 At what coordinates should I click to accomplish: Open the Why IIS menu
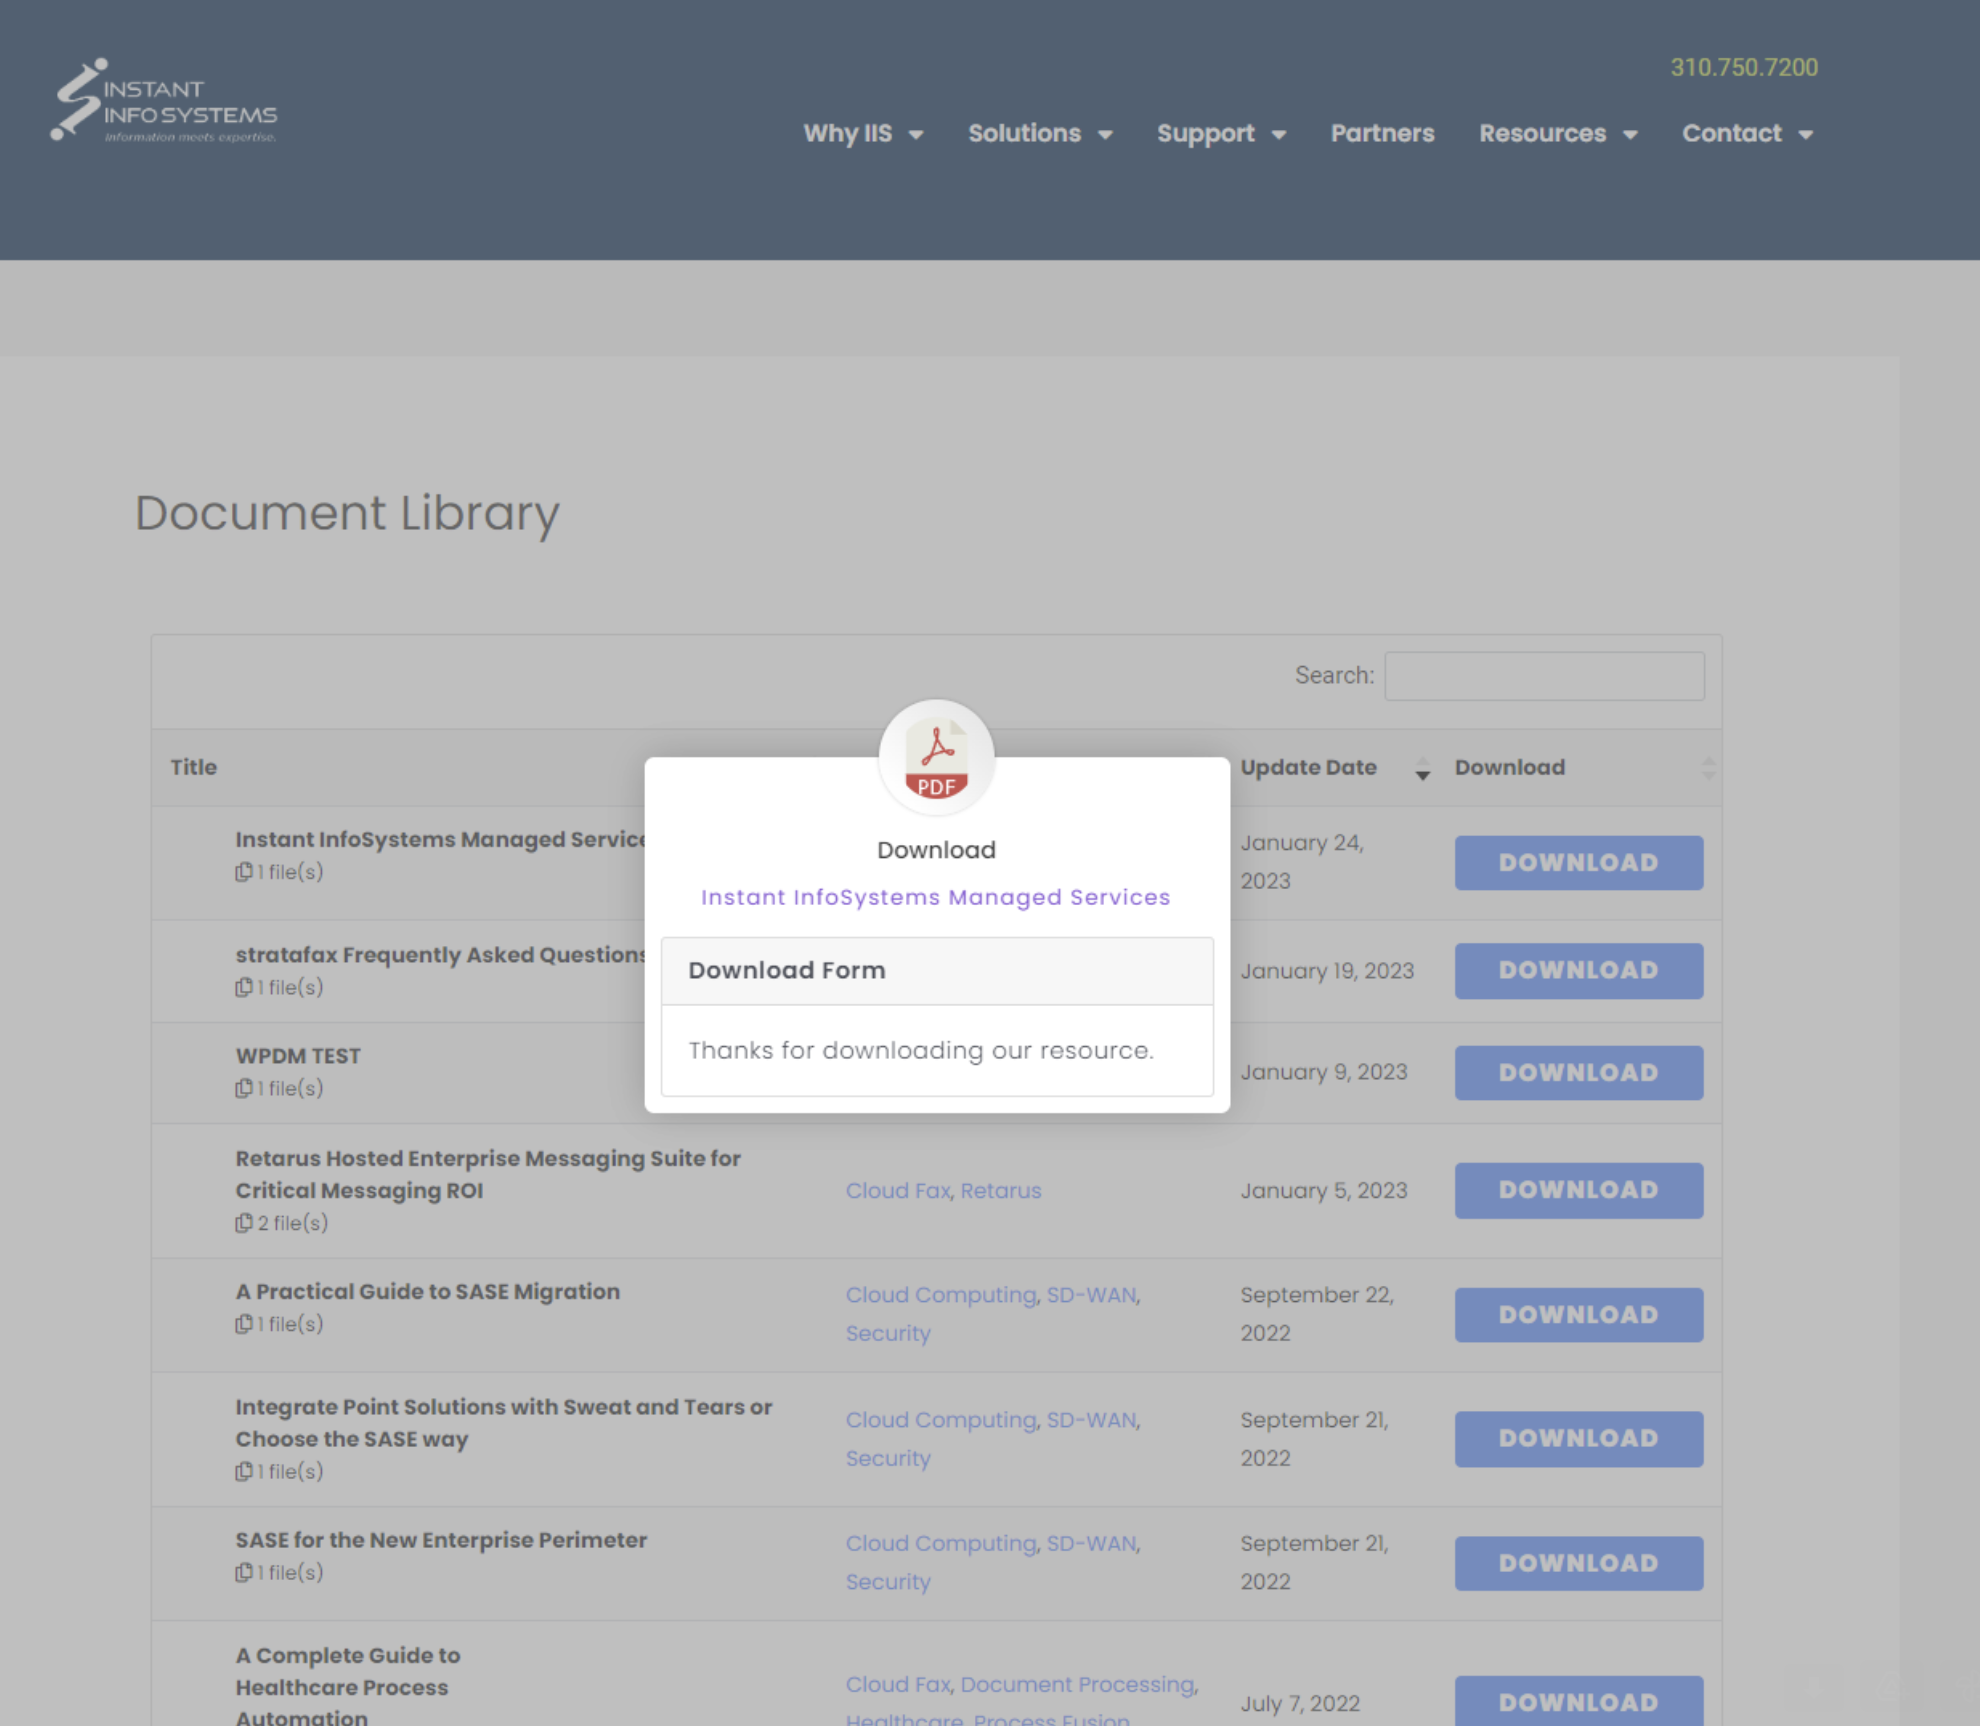click(848, 133)
